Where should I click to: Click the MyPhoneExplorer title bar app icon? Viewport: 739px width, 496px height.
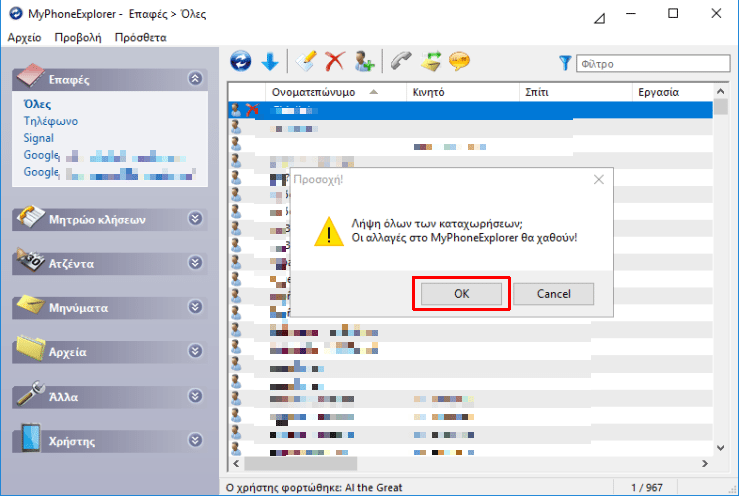16,13
